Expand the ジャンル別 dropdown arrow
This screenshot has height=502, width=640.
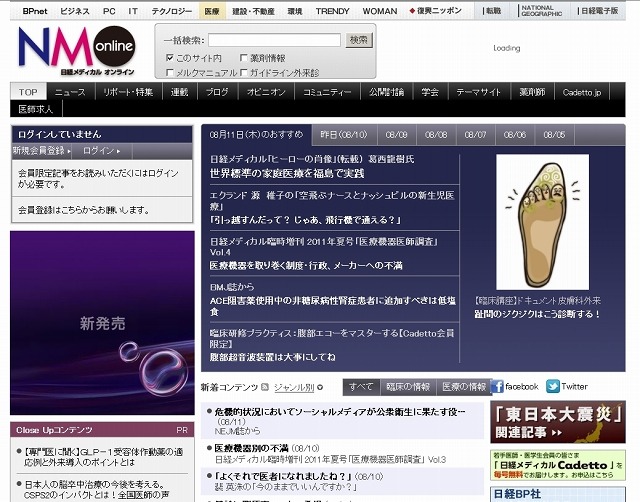[320, 387]
